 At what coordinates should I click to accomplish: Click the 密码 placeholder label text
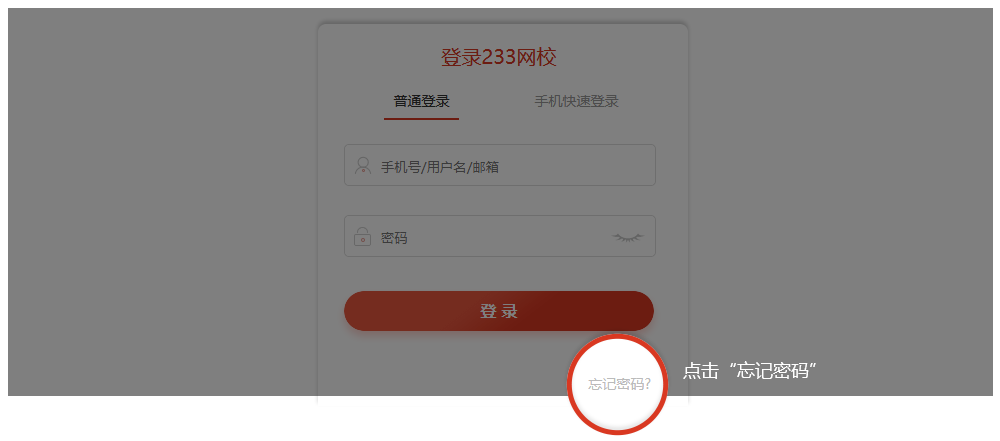coord(394,238)
